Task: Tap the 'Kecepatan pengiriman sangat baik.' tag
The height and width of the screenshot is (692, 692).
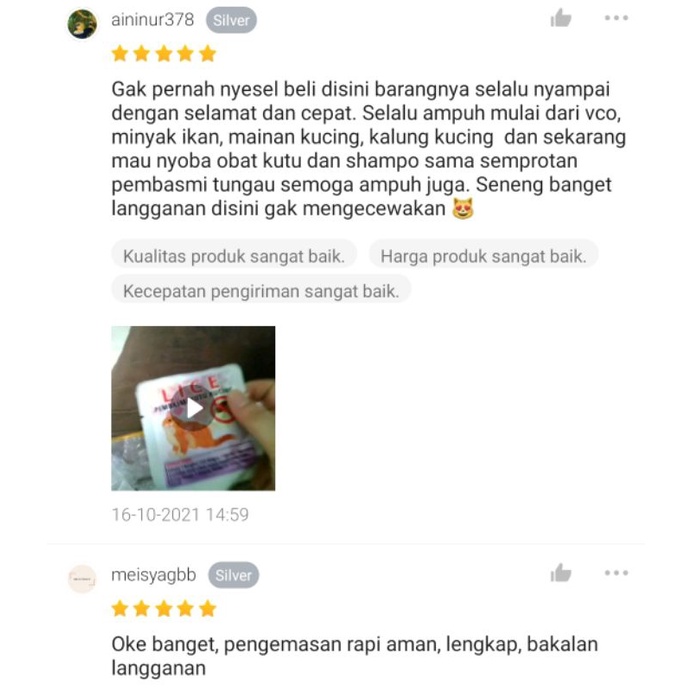Action: tap(261, 291)
